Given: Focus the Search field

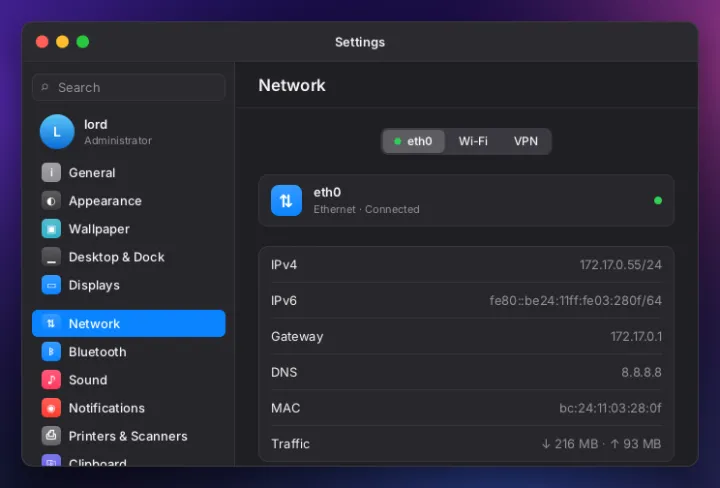Looking at the screenshot, I should 129,87.
